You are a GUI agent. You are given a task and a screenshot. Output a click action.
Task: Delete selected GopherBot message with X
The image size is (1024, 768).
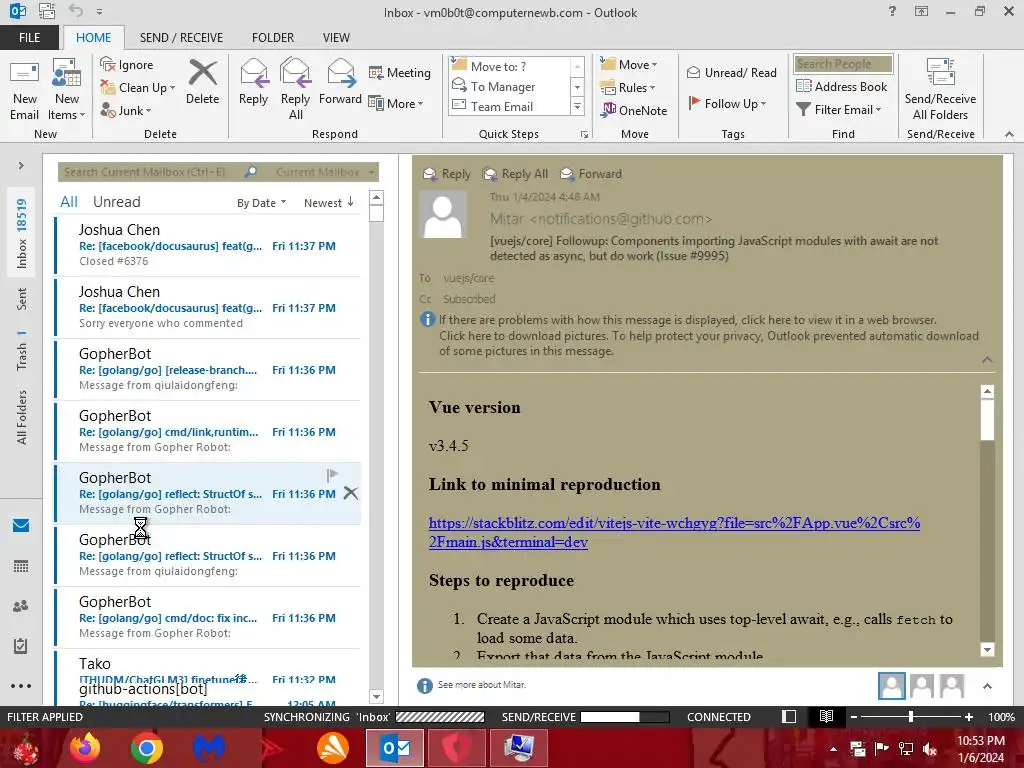[x=351, y=493]
